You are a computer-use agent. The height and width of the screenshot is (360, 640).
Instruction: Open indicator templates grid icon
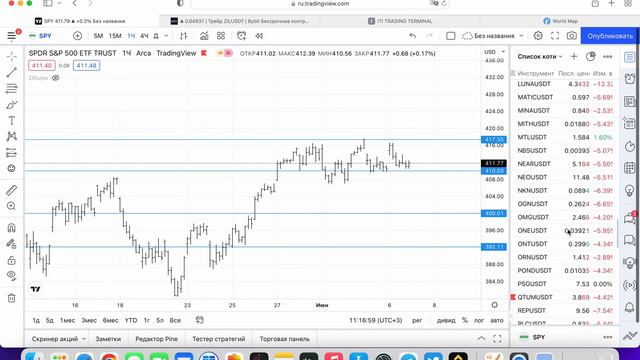pyautogui.click(x=221, y=36)
